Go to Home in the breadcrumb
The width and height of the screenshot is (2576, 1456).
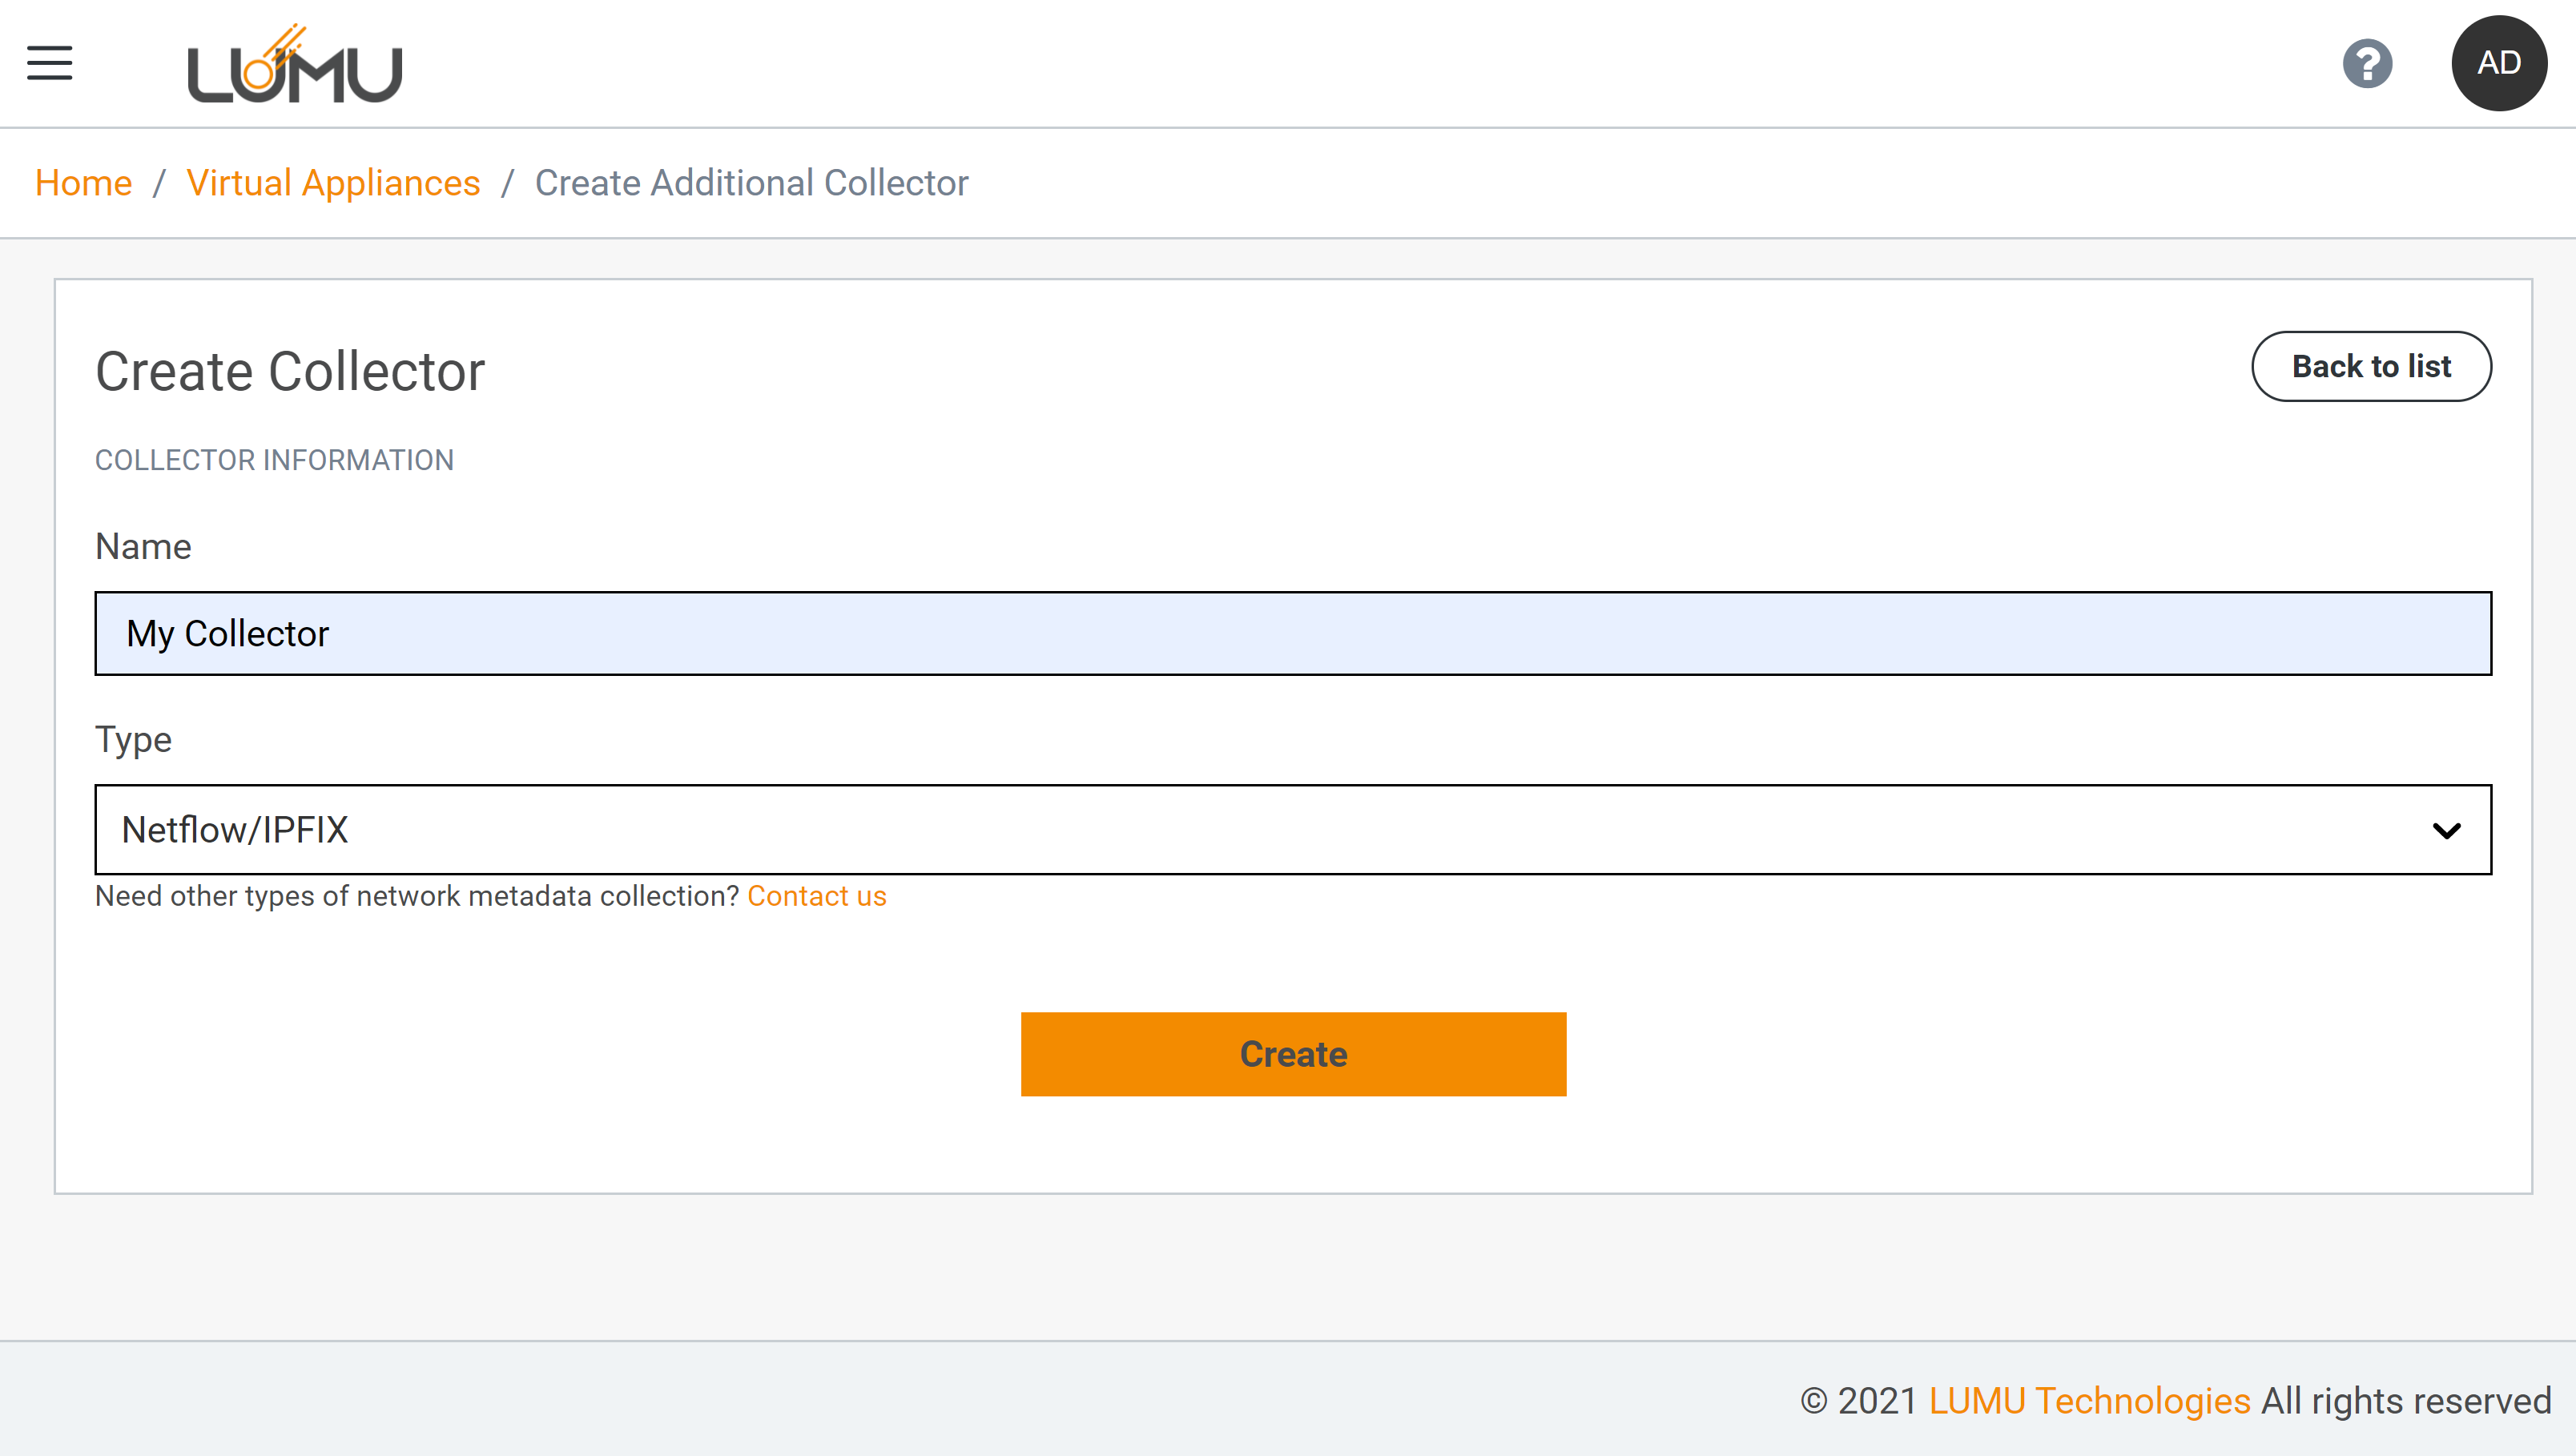click(83, 183)
